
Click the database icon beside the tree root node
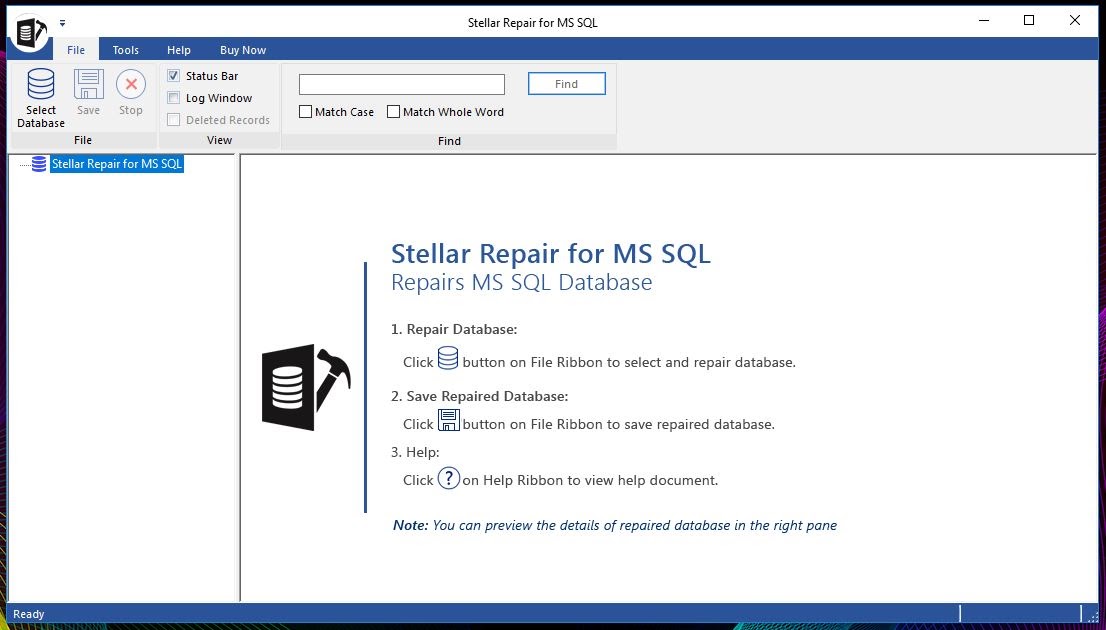point(38,163)
